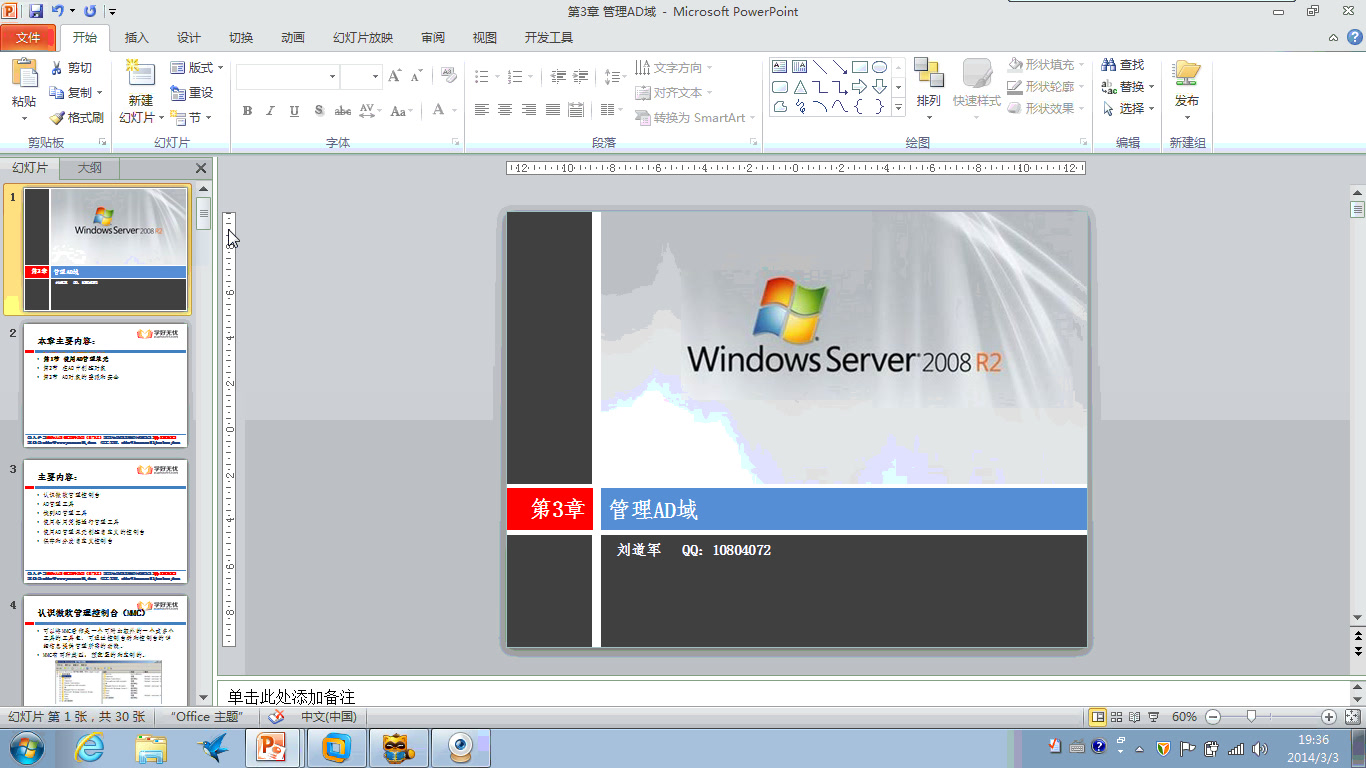This screenshot has height=768, width=1366.
Task: Open the Layout (版式) dropdown
Action: point(197,68)
